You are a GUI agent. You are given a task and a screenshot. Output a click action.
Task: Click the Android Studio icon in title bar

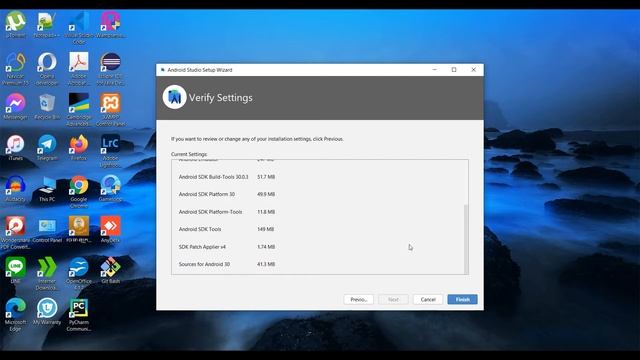[x=162, y=70]
